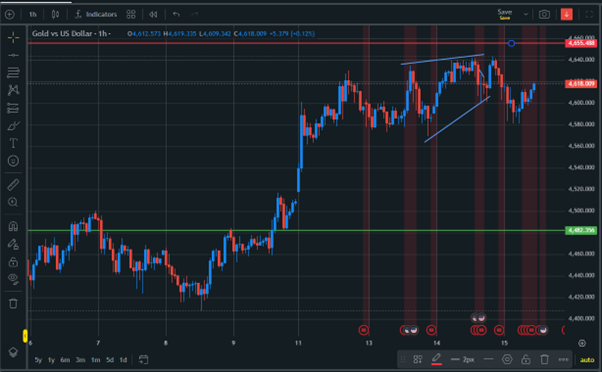Save the chart layout
602x372 pixels.
[504, 14]
